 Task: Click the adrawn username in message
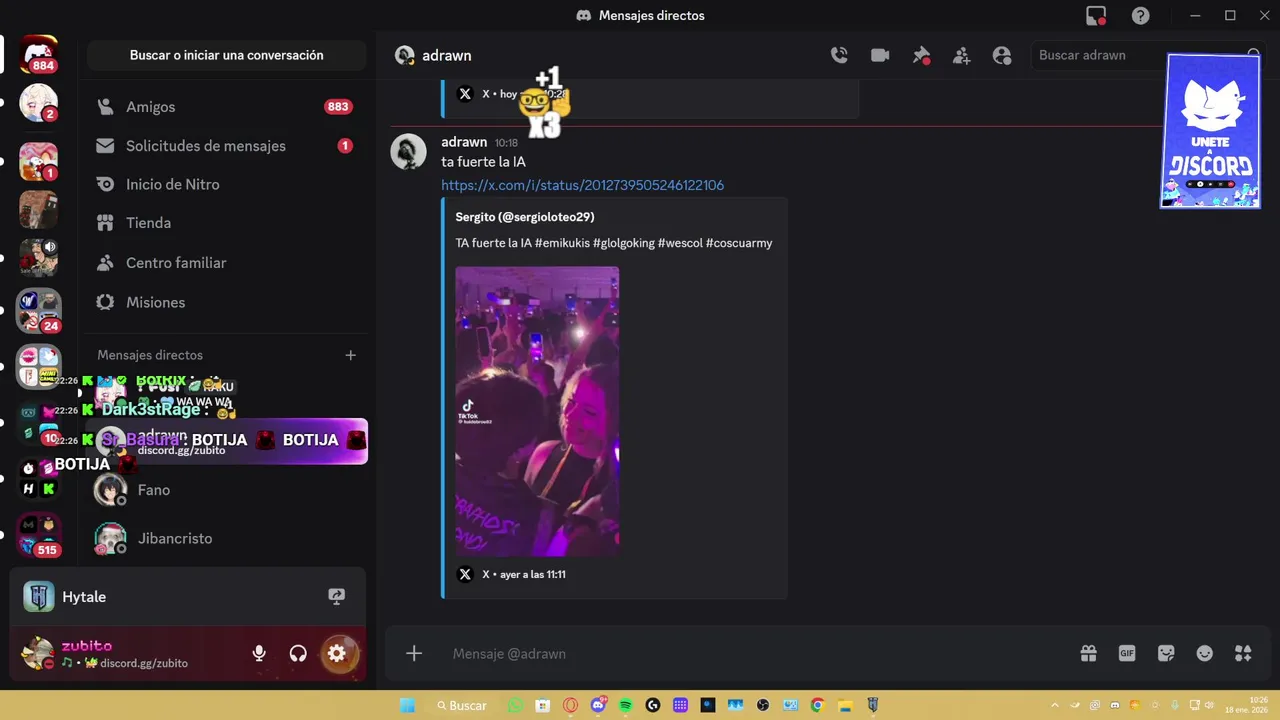(464, 142)
